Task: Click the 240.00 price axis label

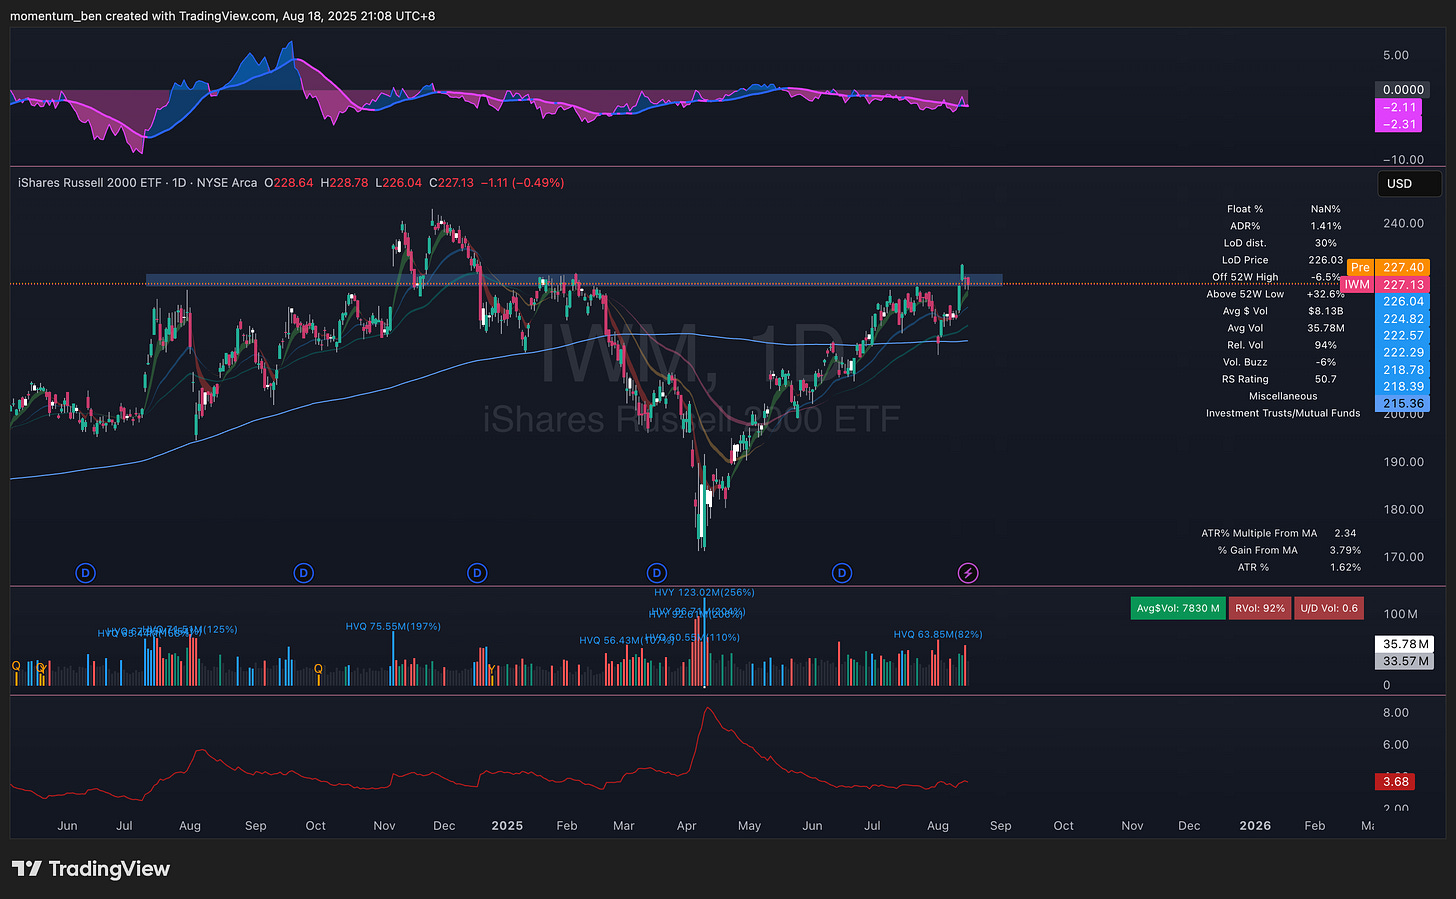Action: 1403,224
